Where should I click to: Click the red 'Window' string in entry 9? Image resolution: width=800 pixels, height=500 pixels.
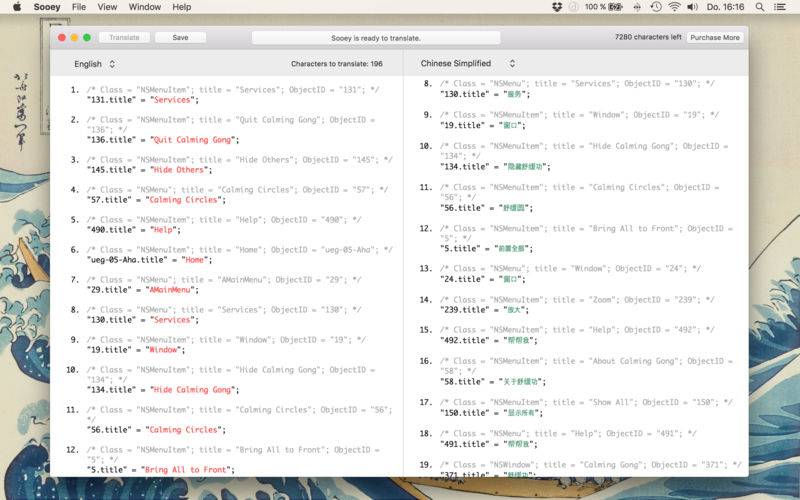[x=163, y=349]
